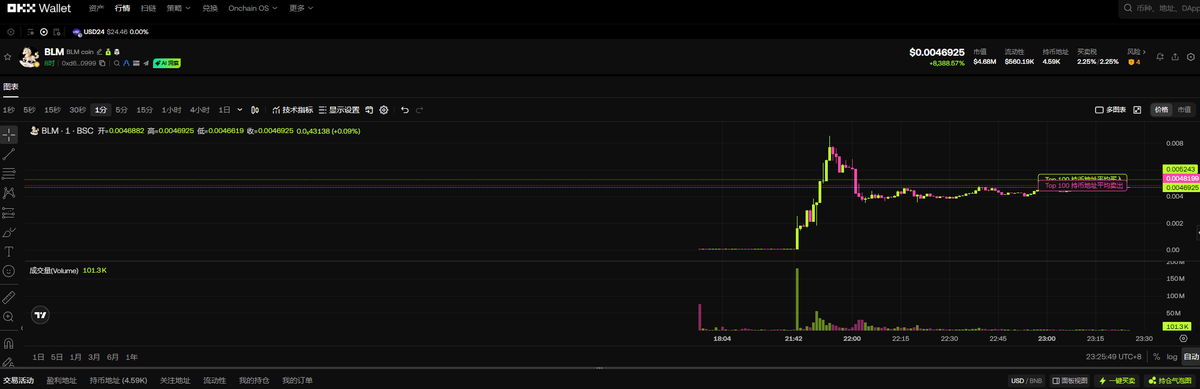Viewport: 1200px width, 389px height.
Task: Select the pattern drawing tool
Action: 9,192
